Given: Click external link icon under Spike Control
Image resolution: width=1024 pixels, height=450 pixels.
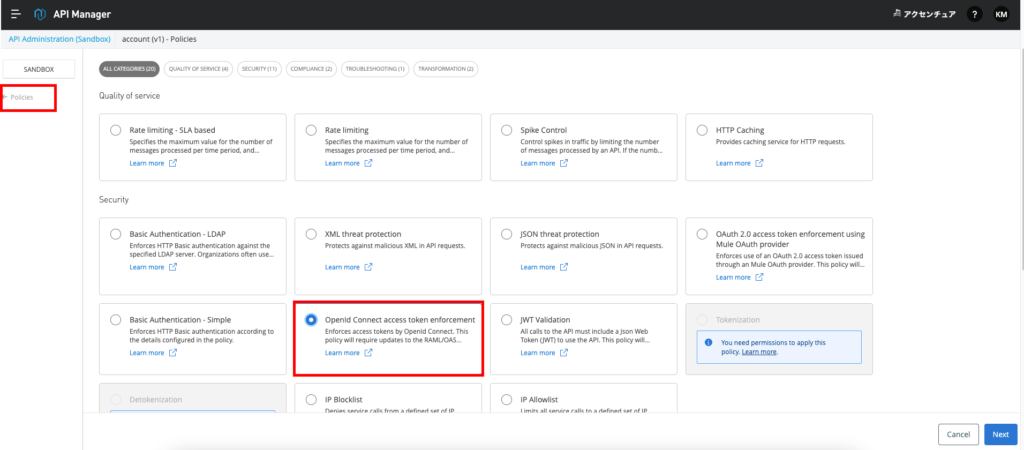Looking at the screenshot, I should point(563,163).
